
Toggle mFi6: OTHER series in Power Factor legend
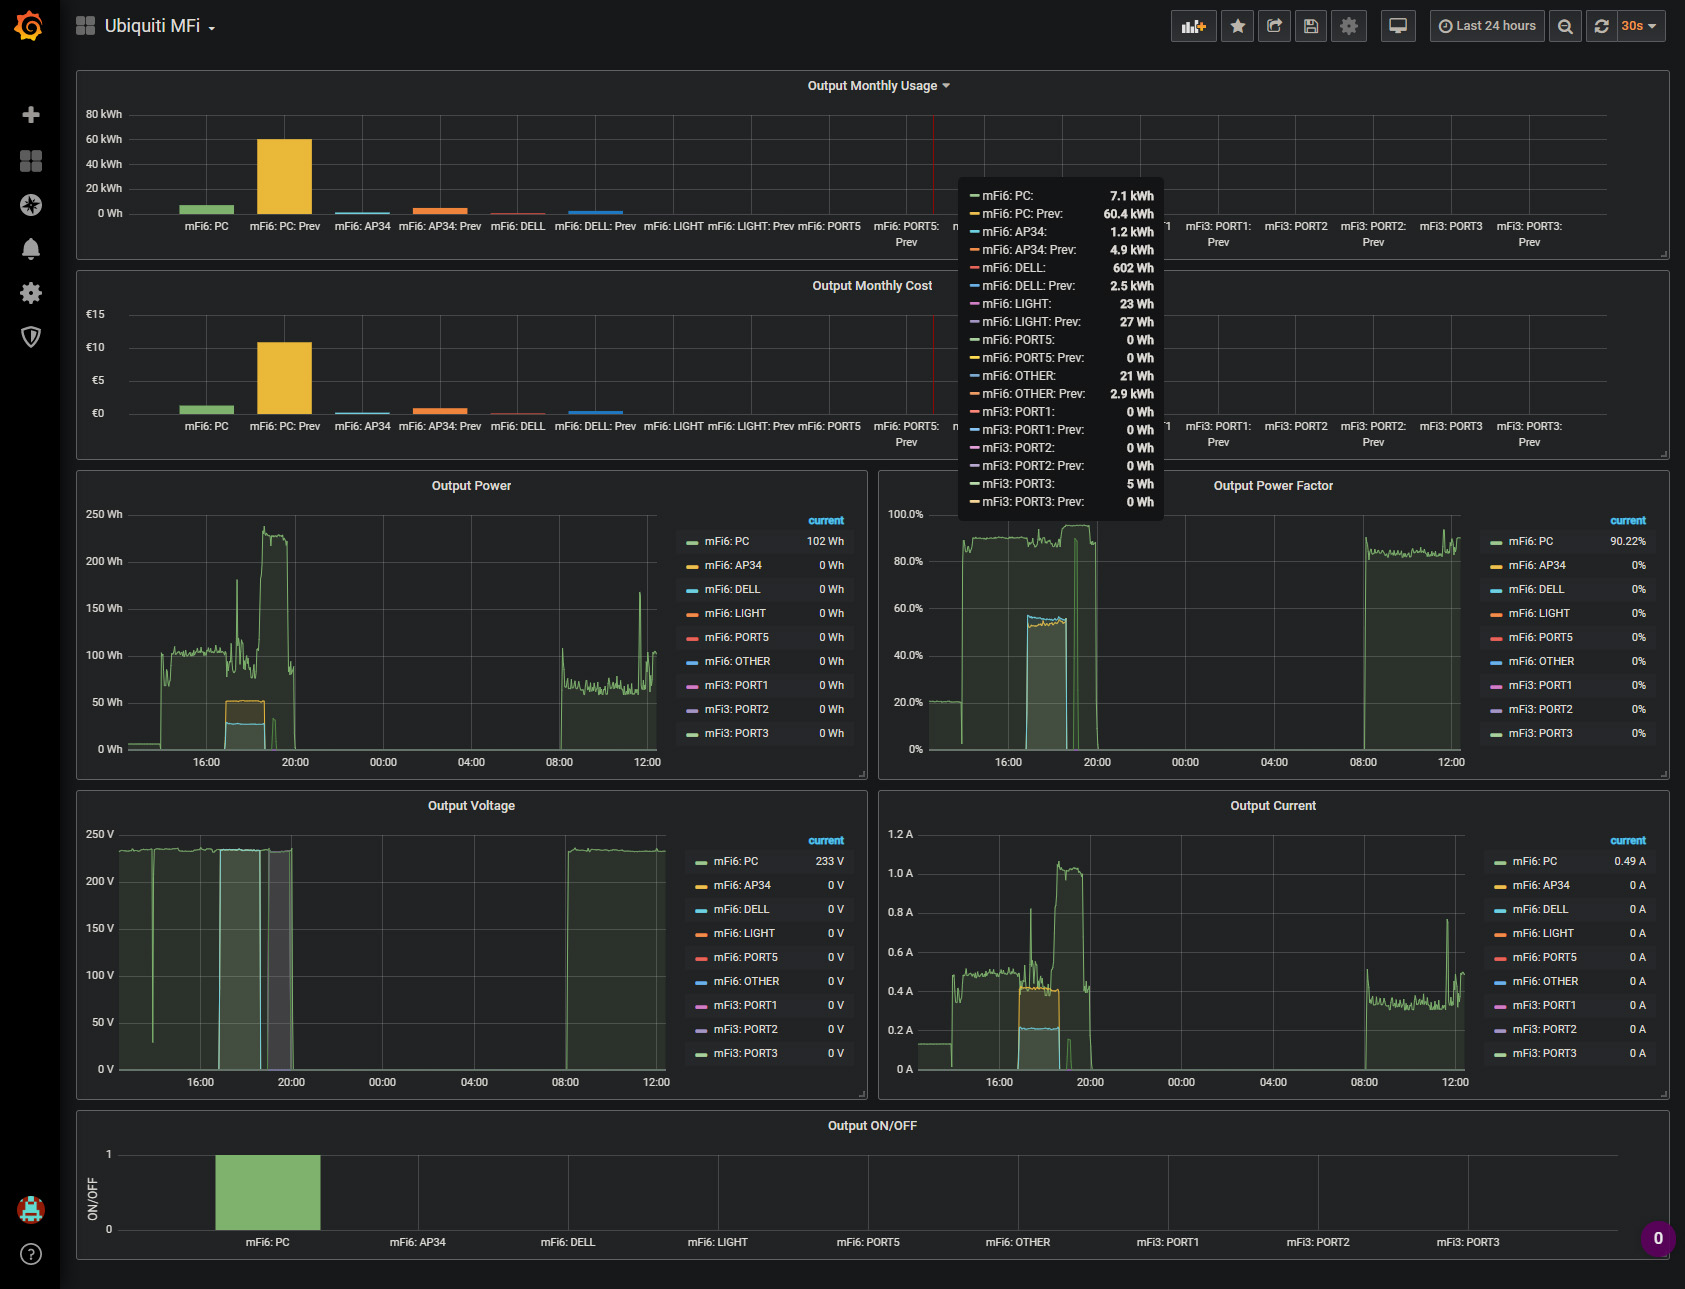tap(1541, 662)
